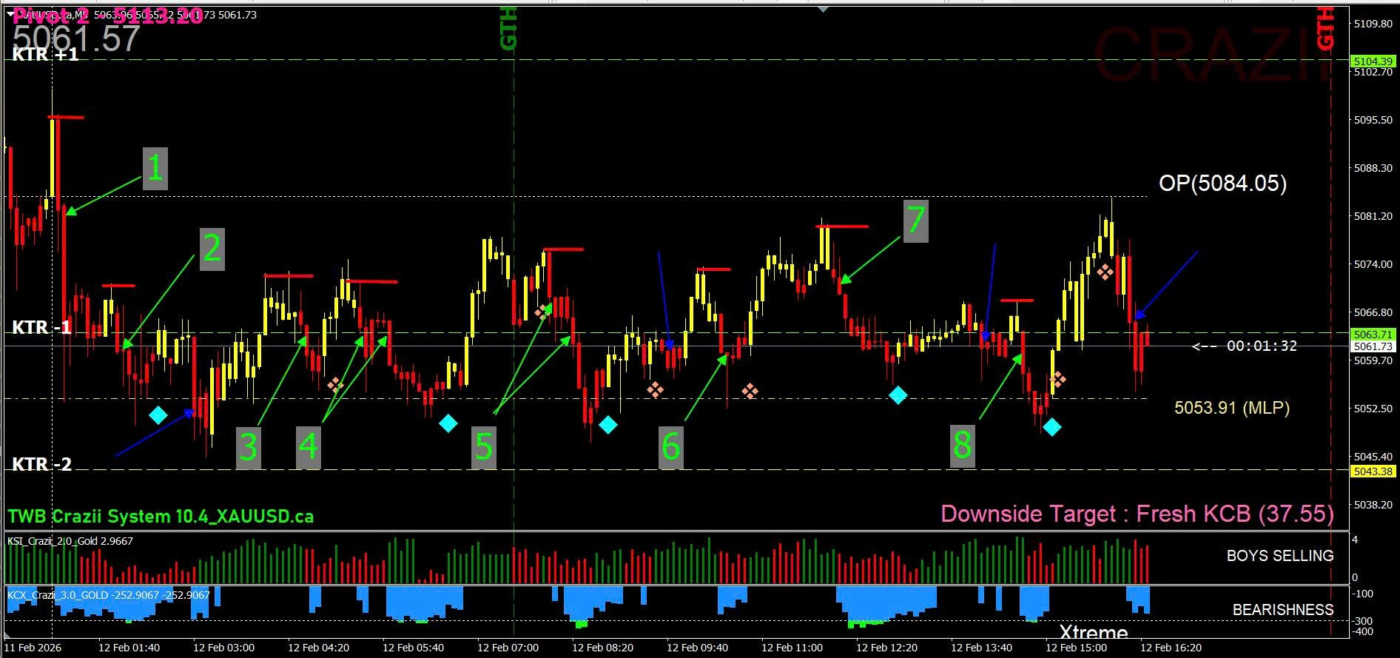The width and height of the screenshot is (1400, 658).
Task: Select the Downside Target Fresh KCB text
Action: [1137, 514]
